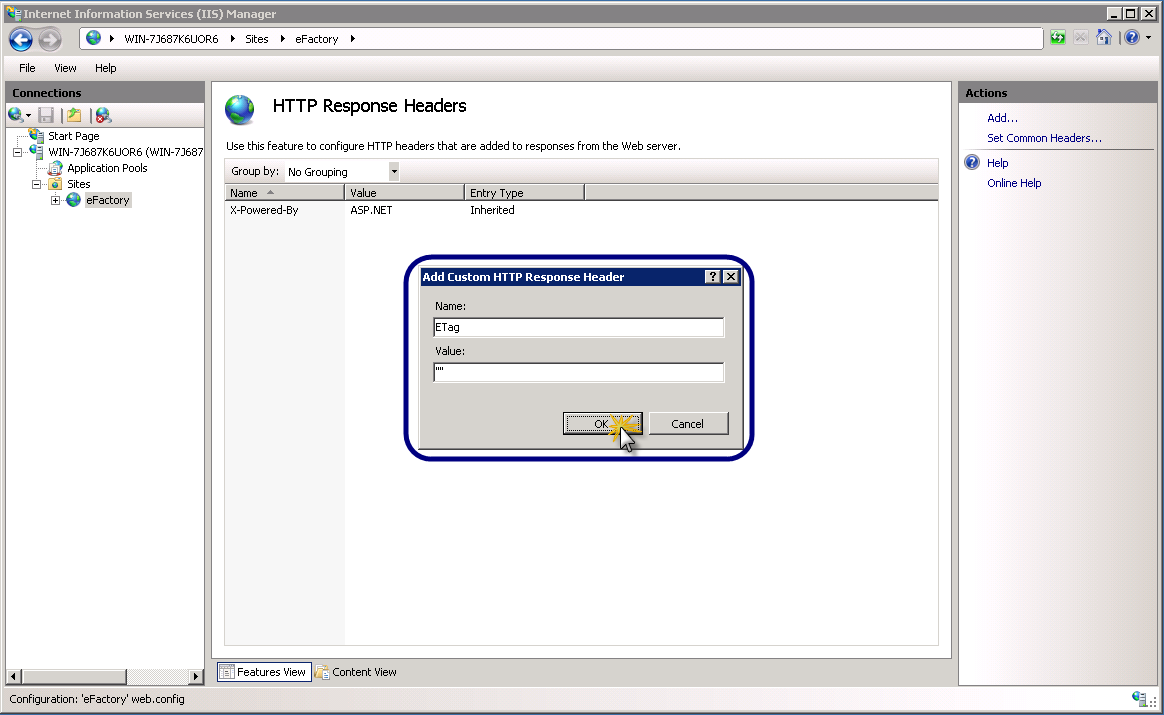Click the Back navigation arrow
1164x715 pixels.
(x=21, y=39)
